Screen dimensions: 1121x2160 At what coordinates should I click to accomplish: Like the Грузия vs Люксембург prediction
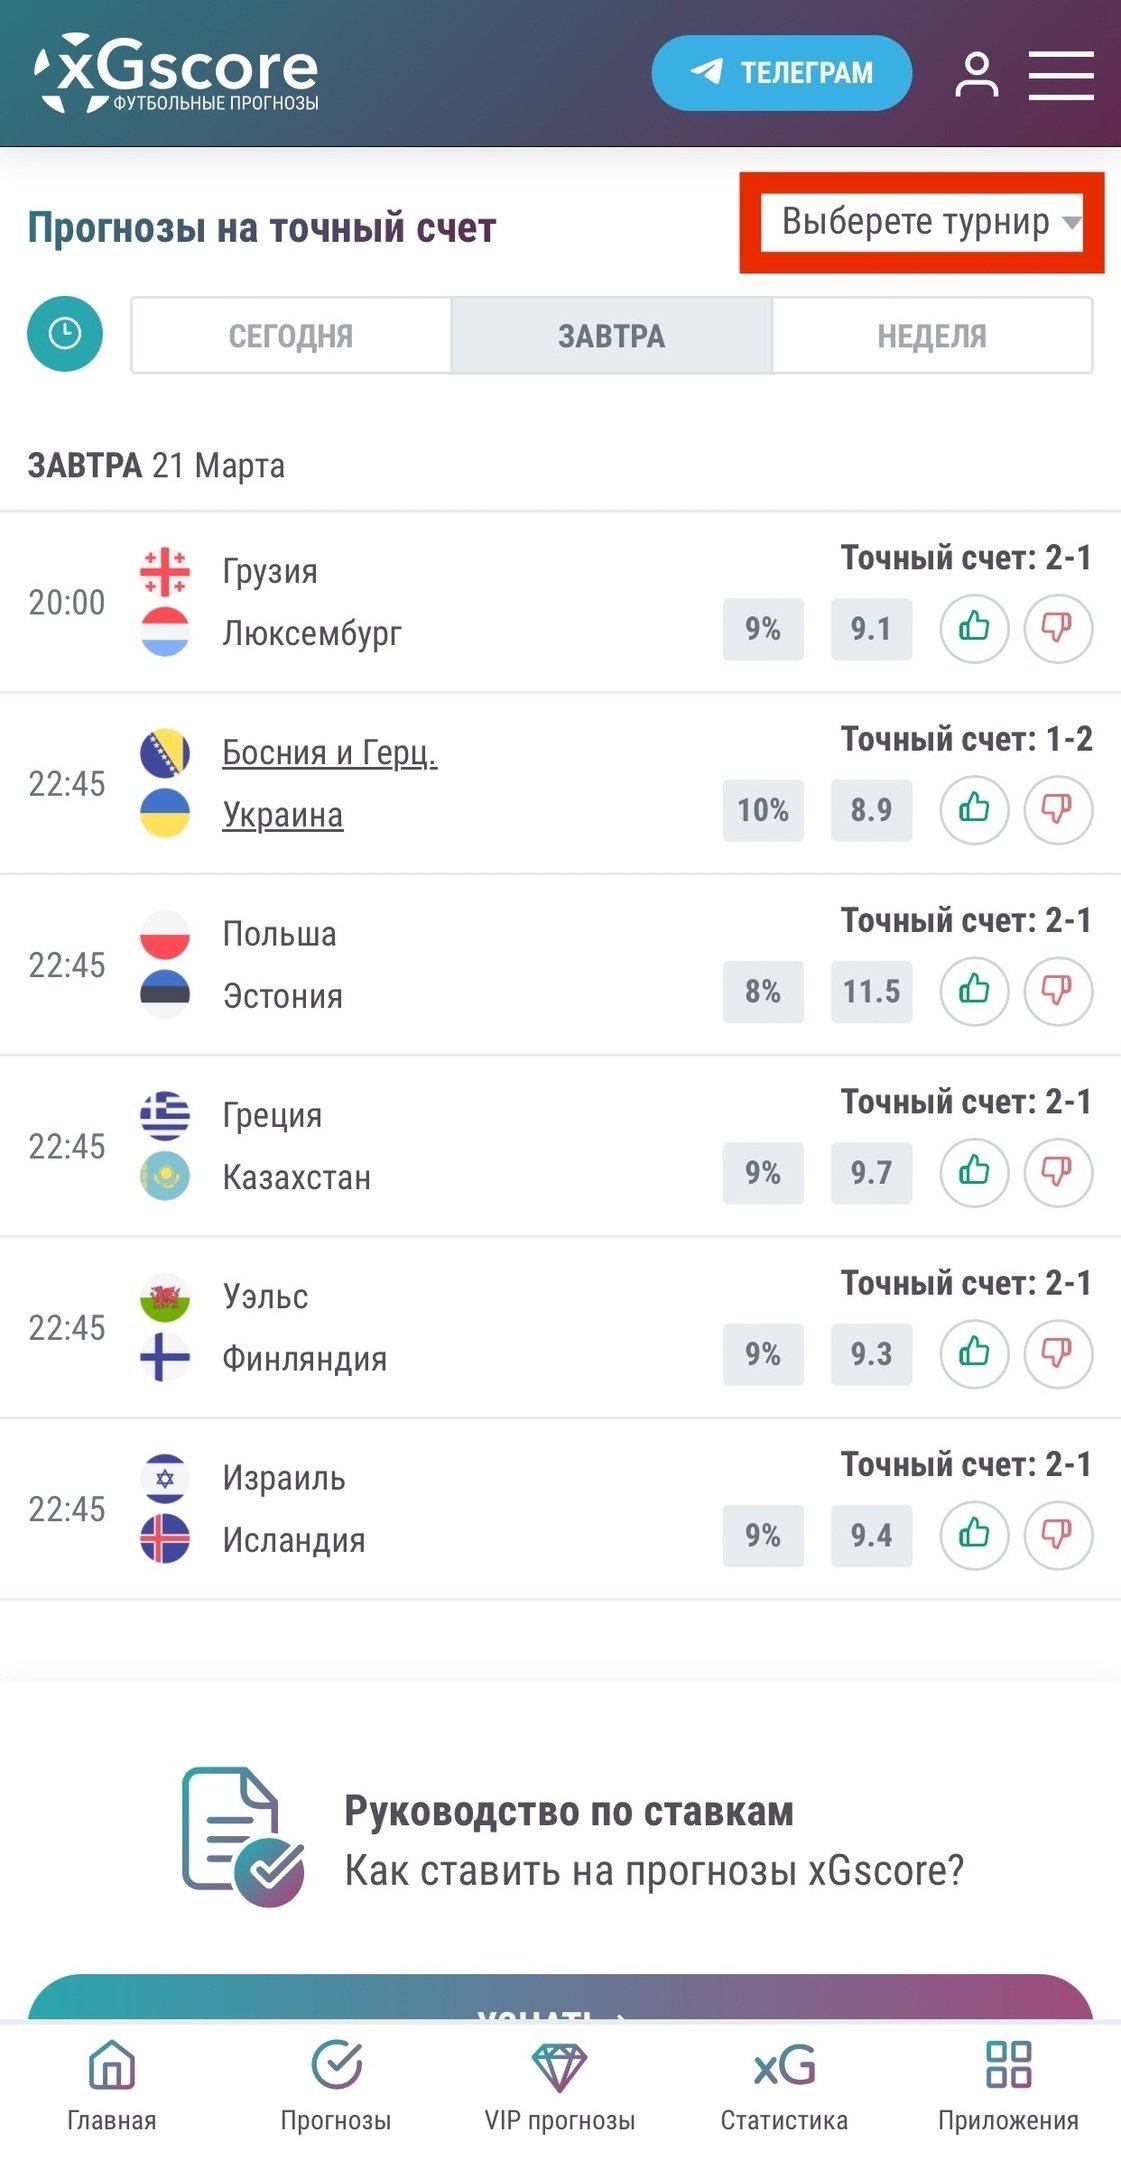(x=974, y=628)
